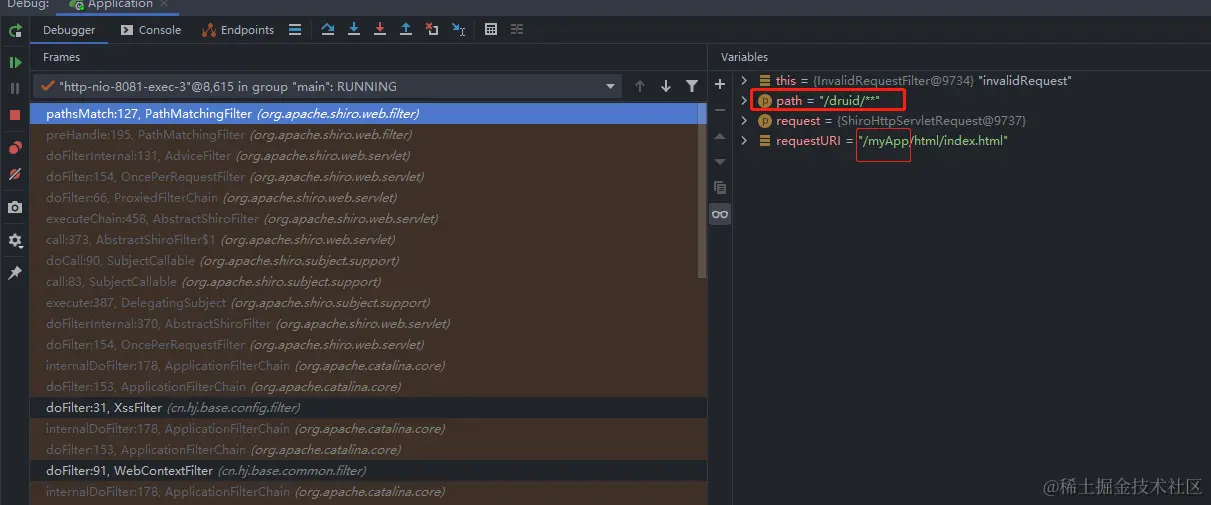Trace current stream chain icon
Screen dimensions: 1211x505
(518, 30)
